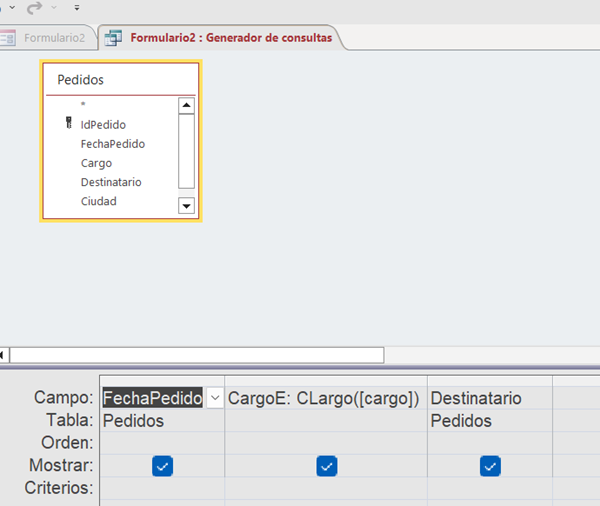This screenshot has width=600, height=506.
Task: Expand the FechaPedido field dropdown
Action: (x=215, y=398)
